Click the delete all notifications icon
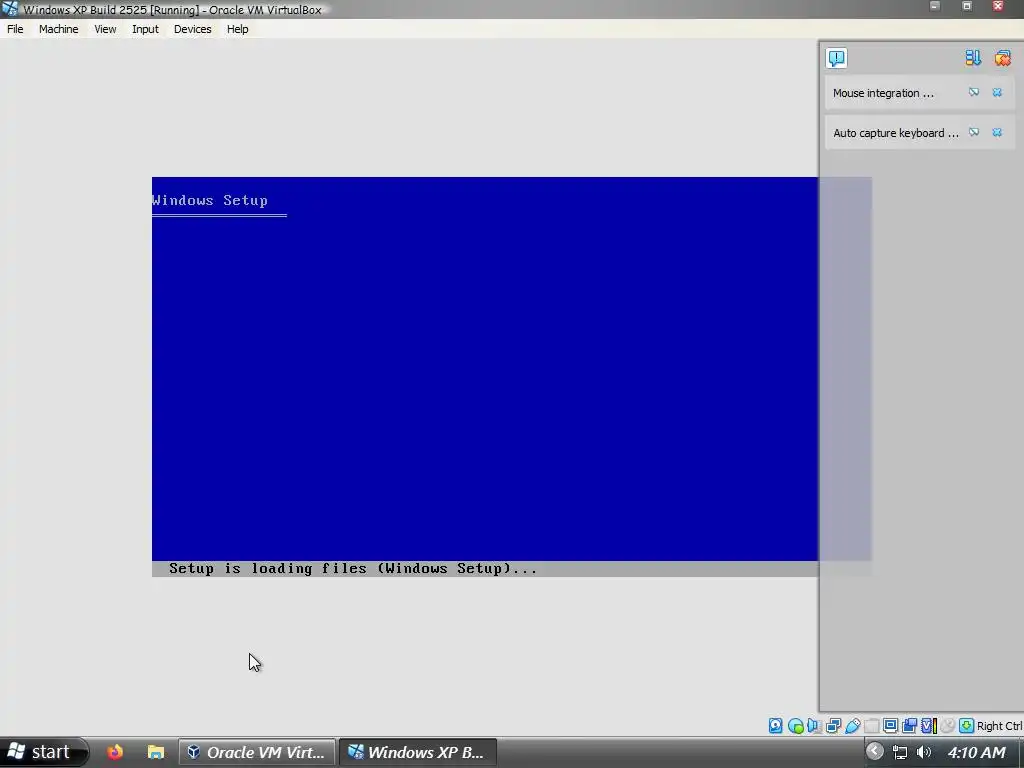The image size is (1024, 768). (x=1002, y=58)
